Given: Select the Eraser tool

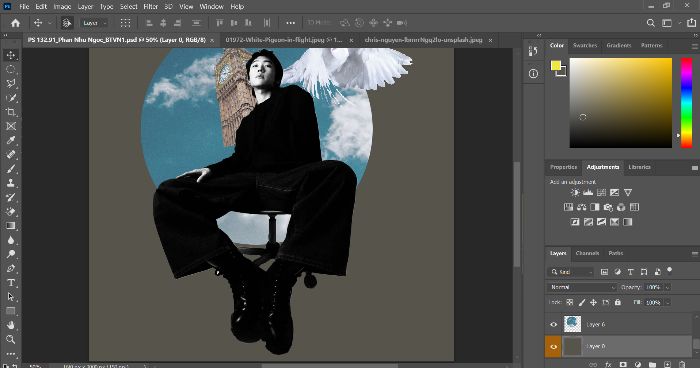Looking at the screenshot, I should coord(11,212).
